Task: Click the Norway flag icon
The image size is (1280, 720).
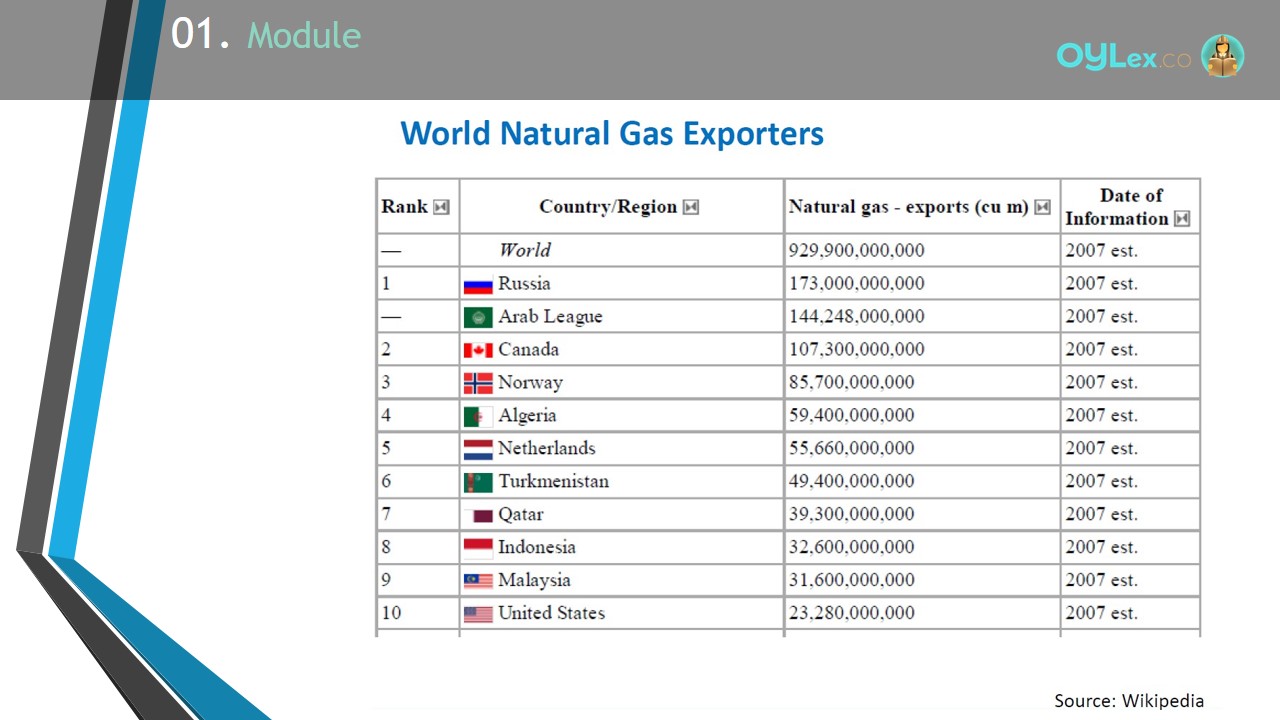Action: click(478, 383)
